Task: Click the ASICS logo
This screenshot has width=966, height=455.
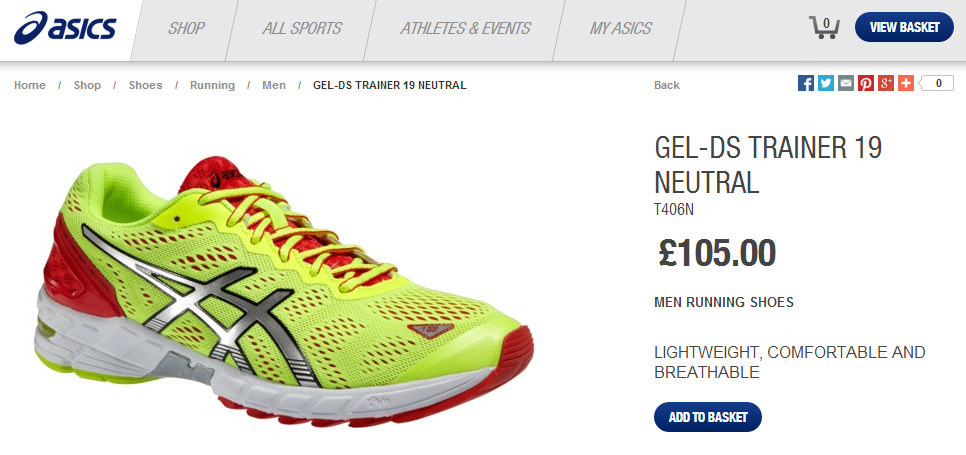Action: [x=65, y=28]
